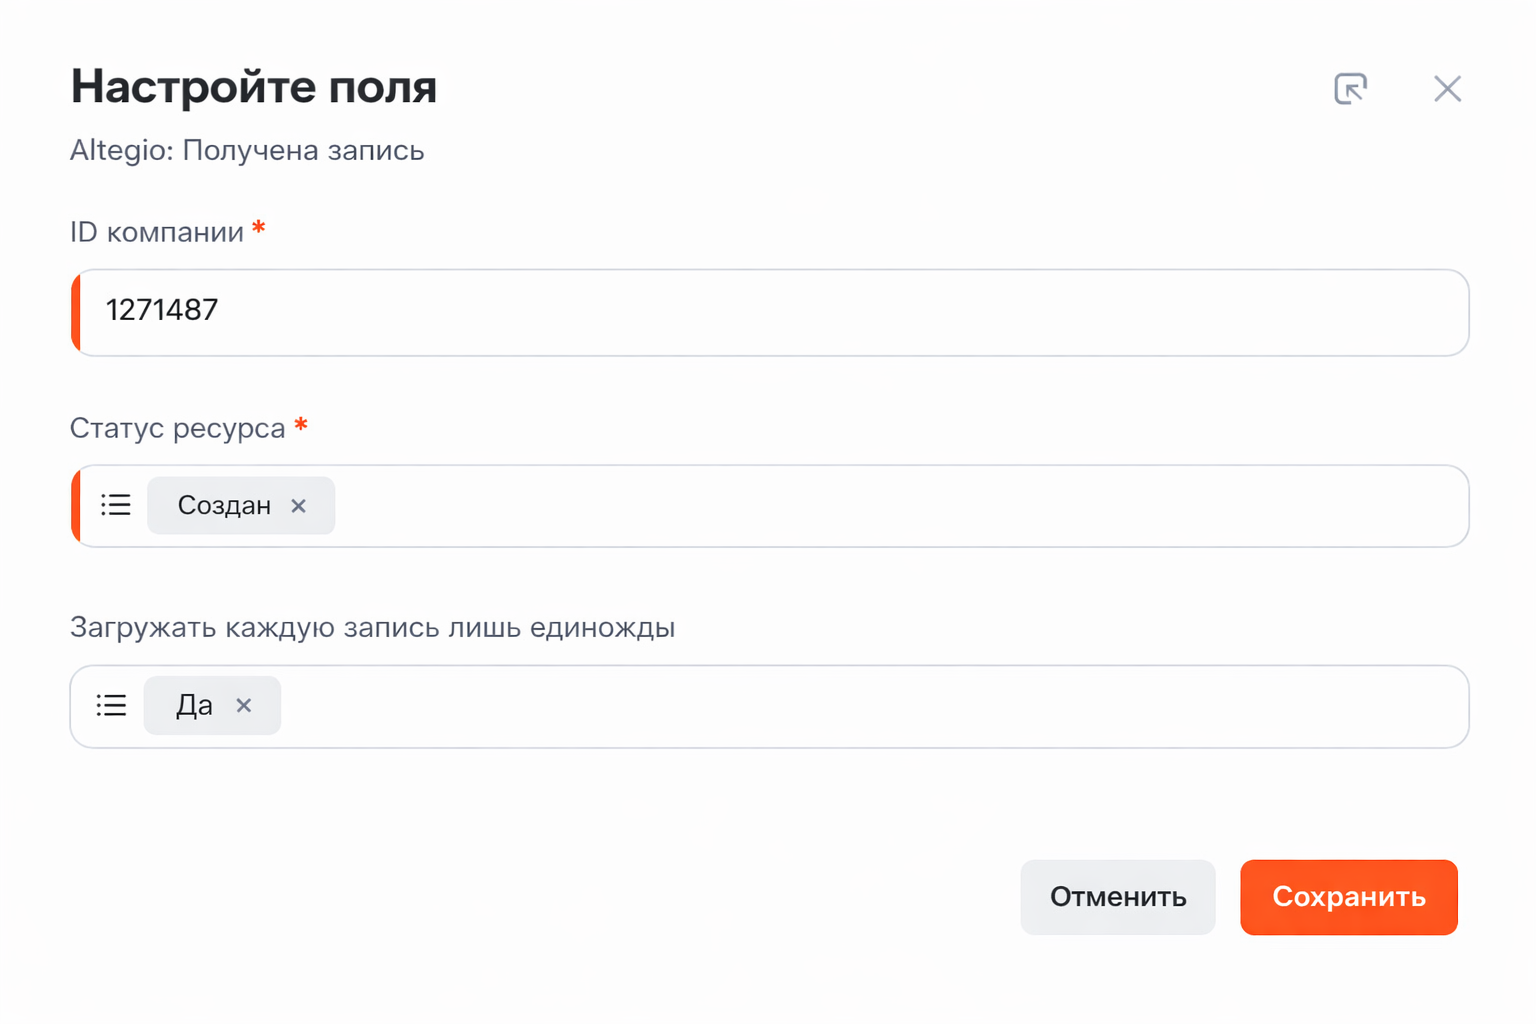
Task: Click the Altegio: Получена запись subtitle
Action: 247,151
